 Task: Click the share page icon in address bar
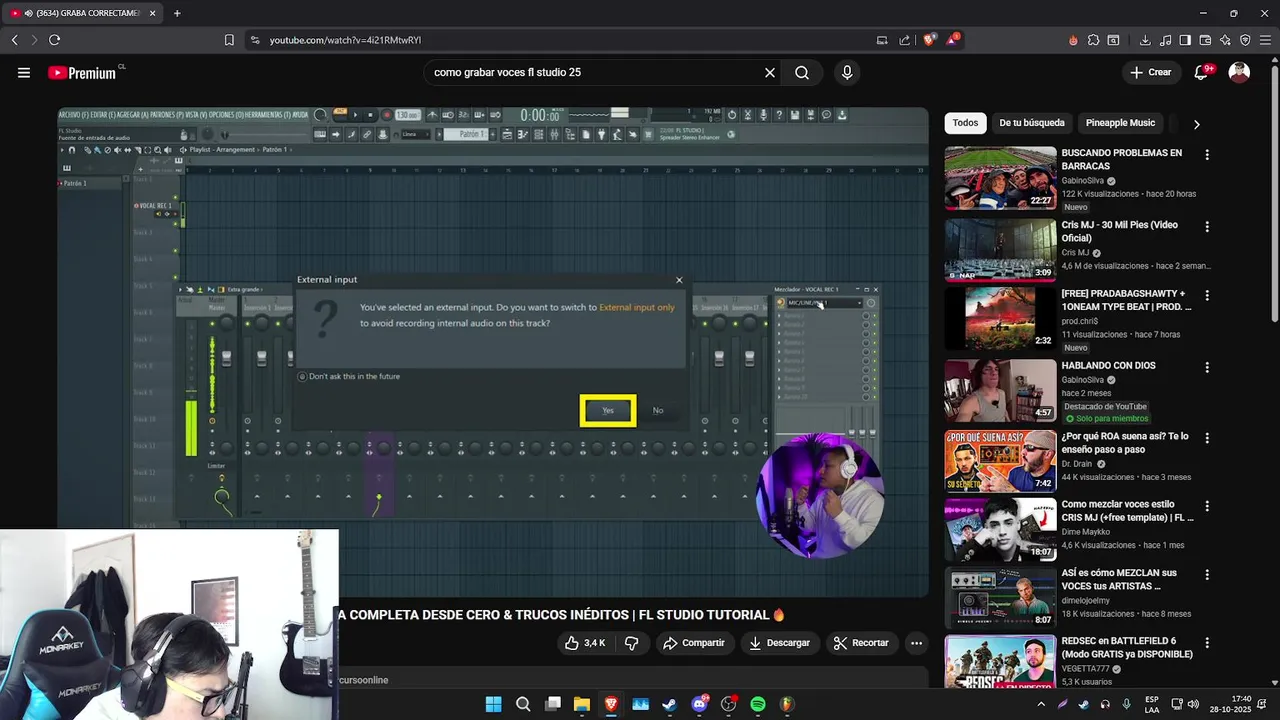(905, 40)
